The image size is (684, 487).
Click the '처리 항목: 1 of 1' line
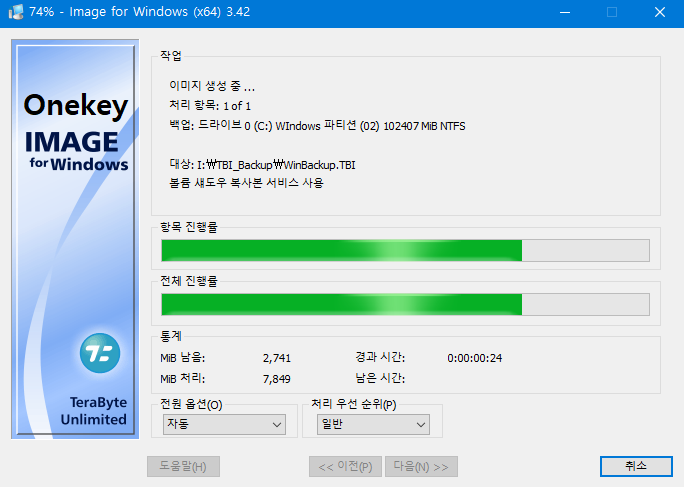tap(210, 106)
